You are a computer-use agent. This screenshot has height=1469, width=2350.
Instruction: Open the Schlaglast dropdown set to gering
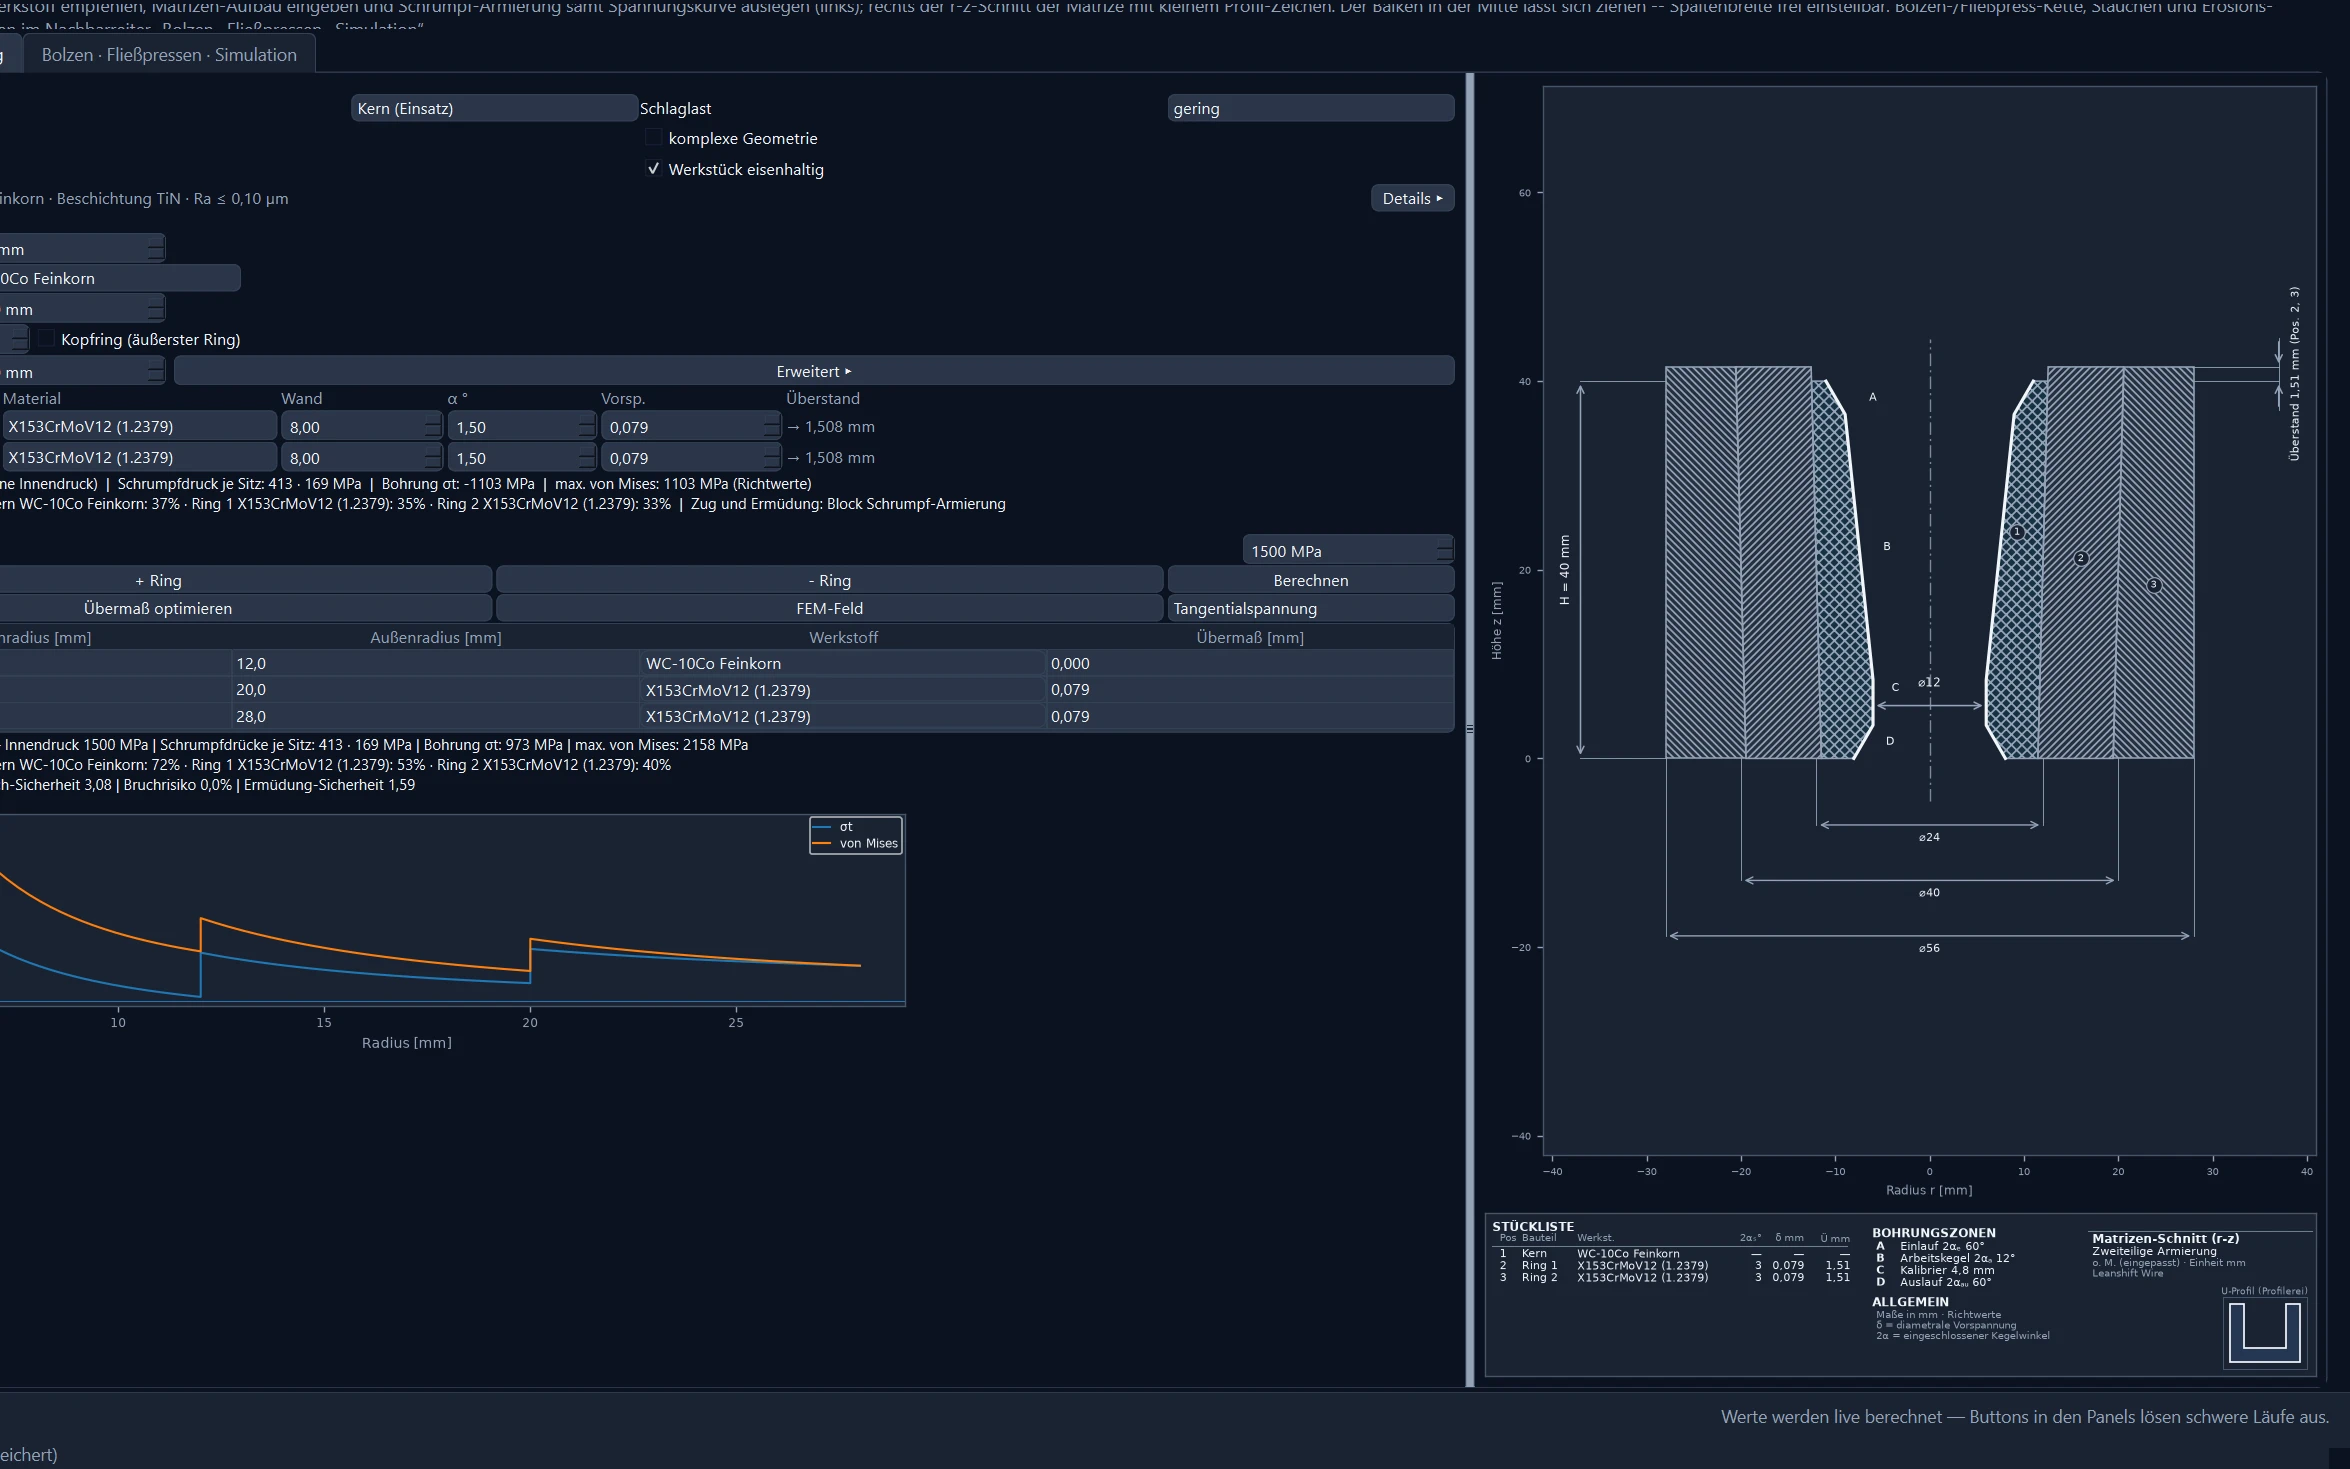(1311, 108)
